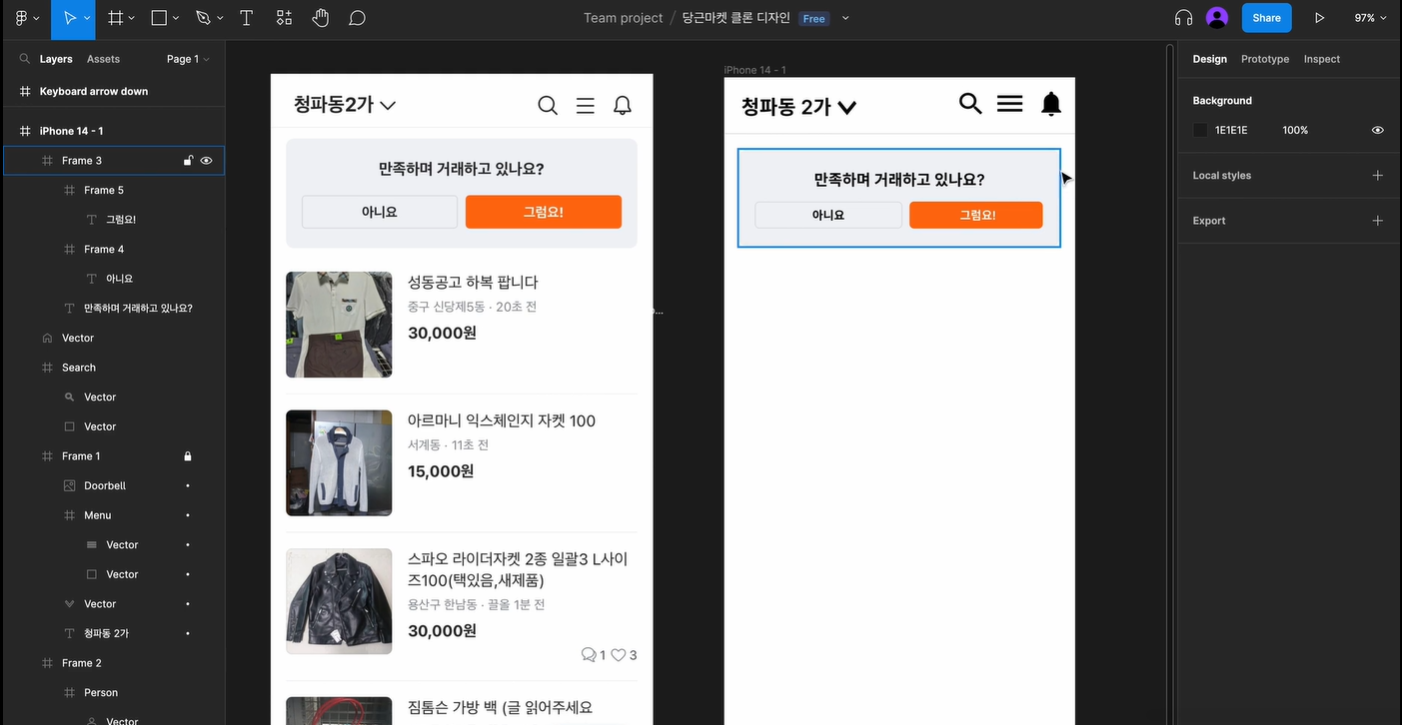Click the iPhone 14 - 1 frame label

(x=755, y=70)
